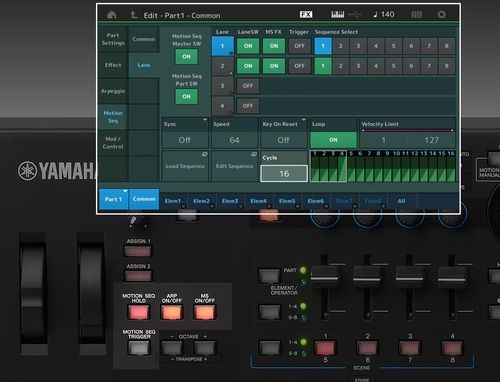Open the circular utility icon in header
The width and height of the screenshot is (500, 382).
442,14
